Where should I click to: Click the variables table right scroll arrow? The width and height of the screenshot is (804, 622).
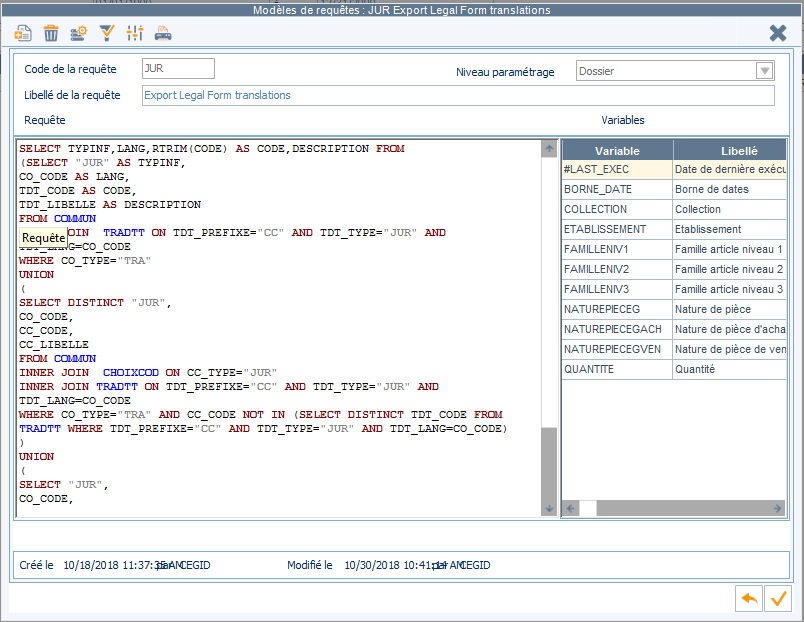pos(777,508)
